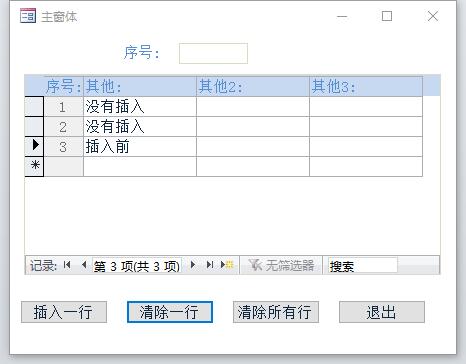Click 序号 cell with value 3
Screen dimensions: 466x364
click(x=64, y=147)
